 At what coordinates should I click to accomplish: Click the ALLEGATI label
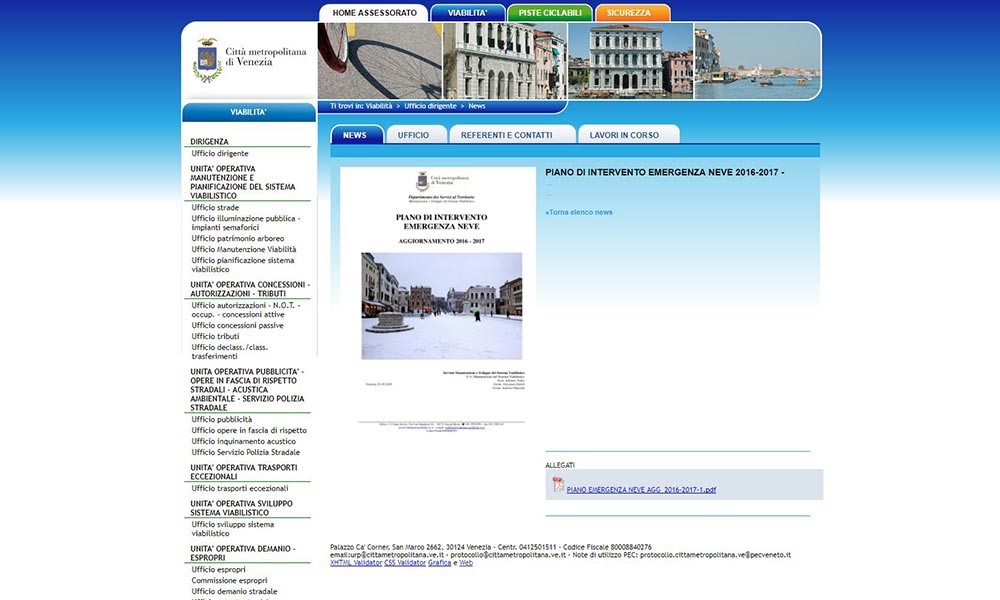coord(560,465)
